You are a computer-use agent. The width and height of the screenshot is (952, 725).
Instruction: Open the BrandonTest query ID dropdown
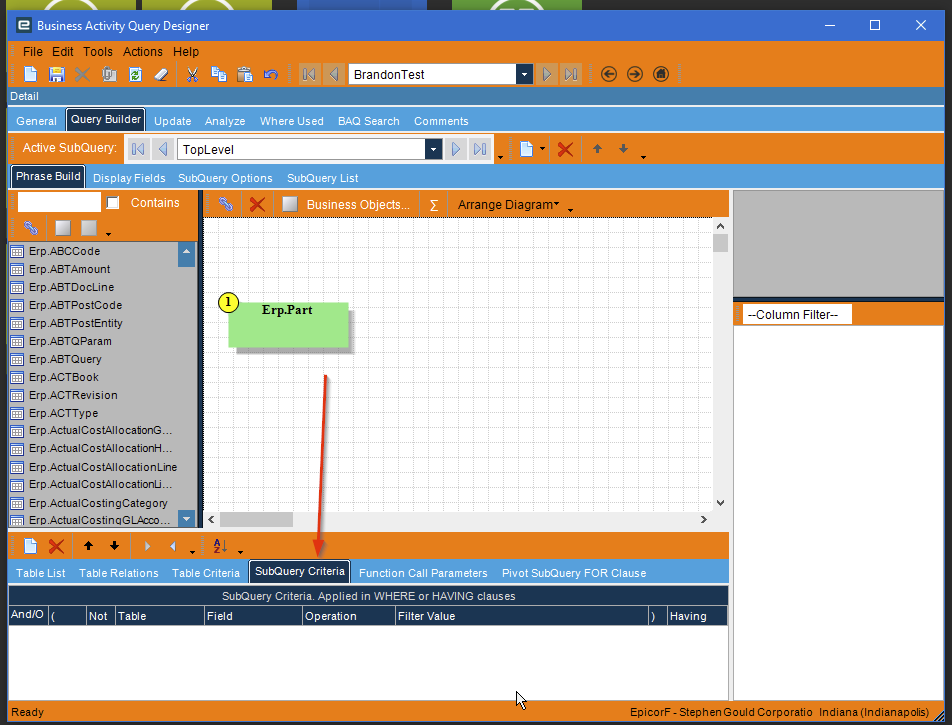point(525,75)
